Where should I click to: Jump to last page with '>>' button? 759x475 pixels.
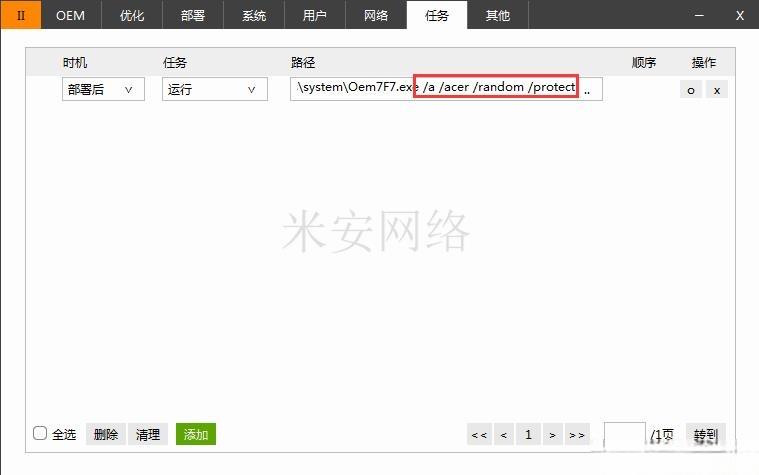[577, 435]
